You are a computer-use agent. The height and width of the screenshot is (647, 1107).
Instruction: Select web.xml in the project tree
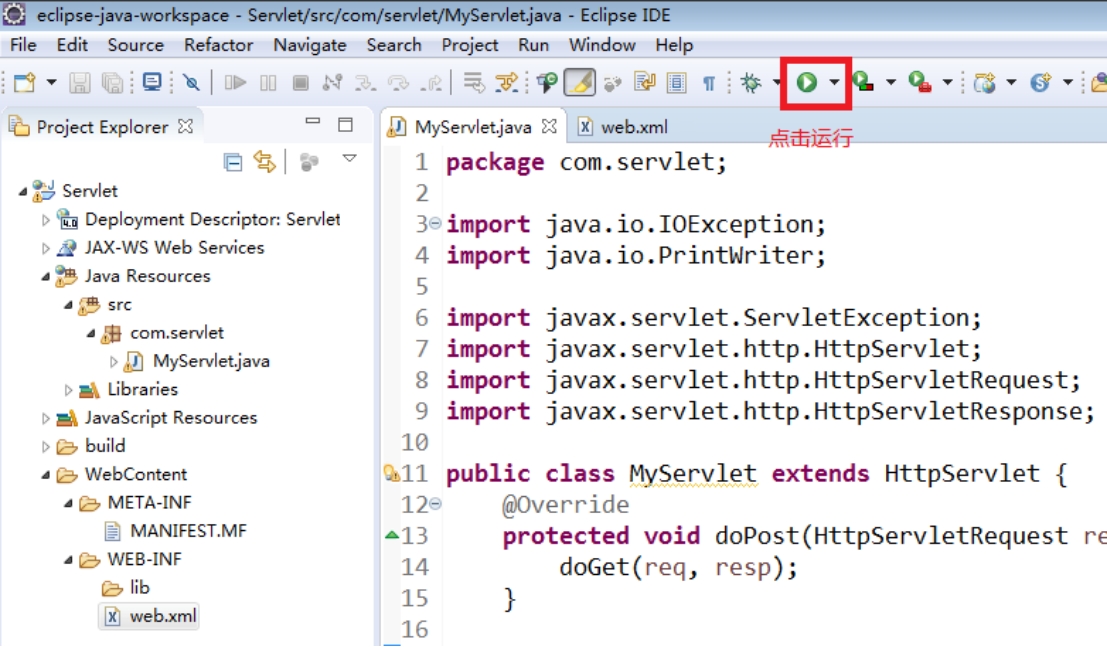pyautogui.click(x=163, y=616)
